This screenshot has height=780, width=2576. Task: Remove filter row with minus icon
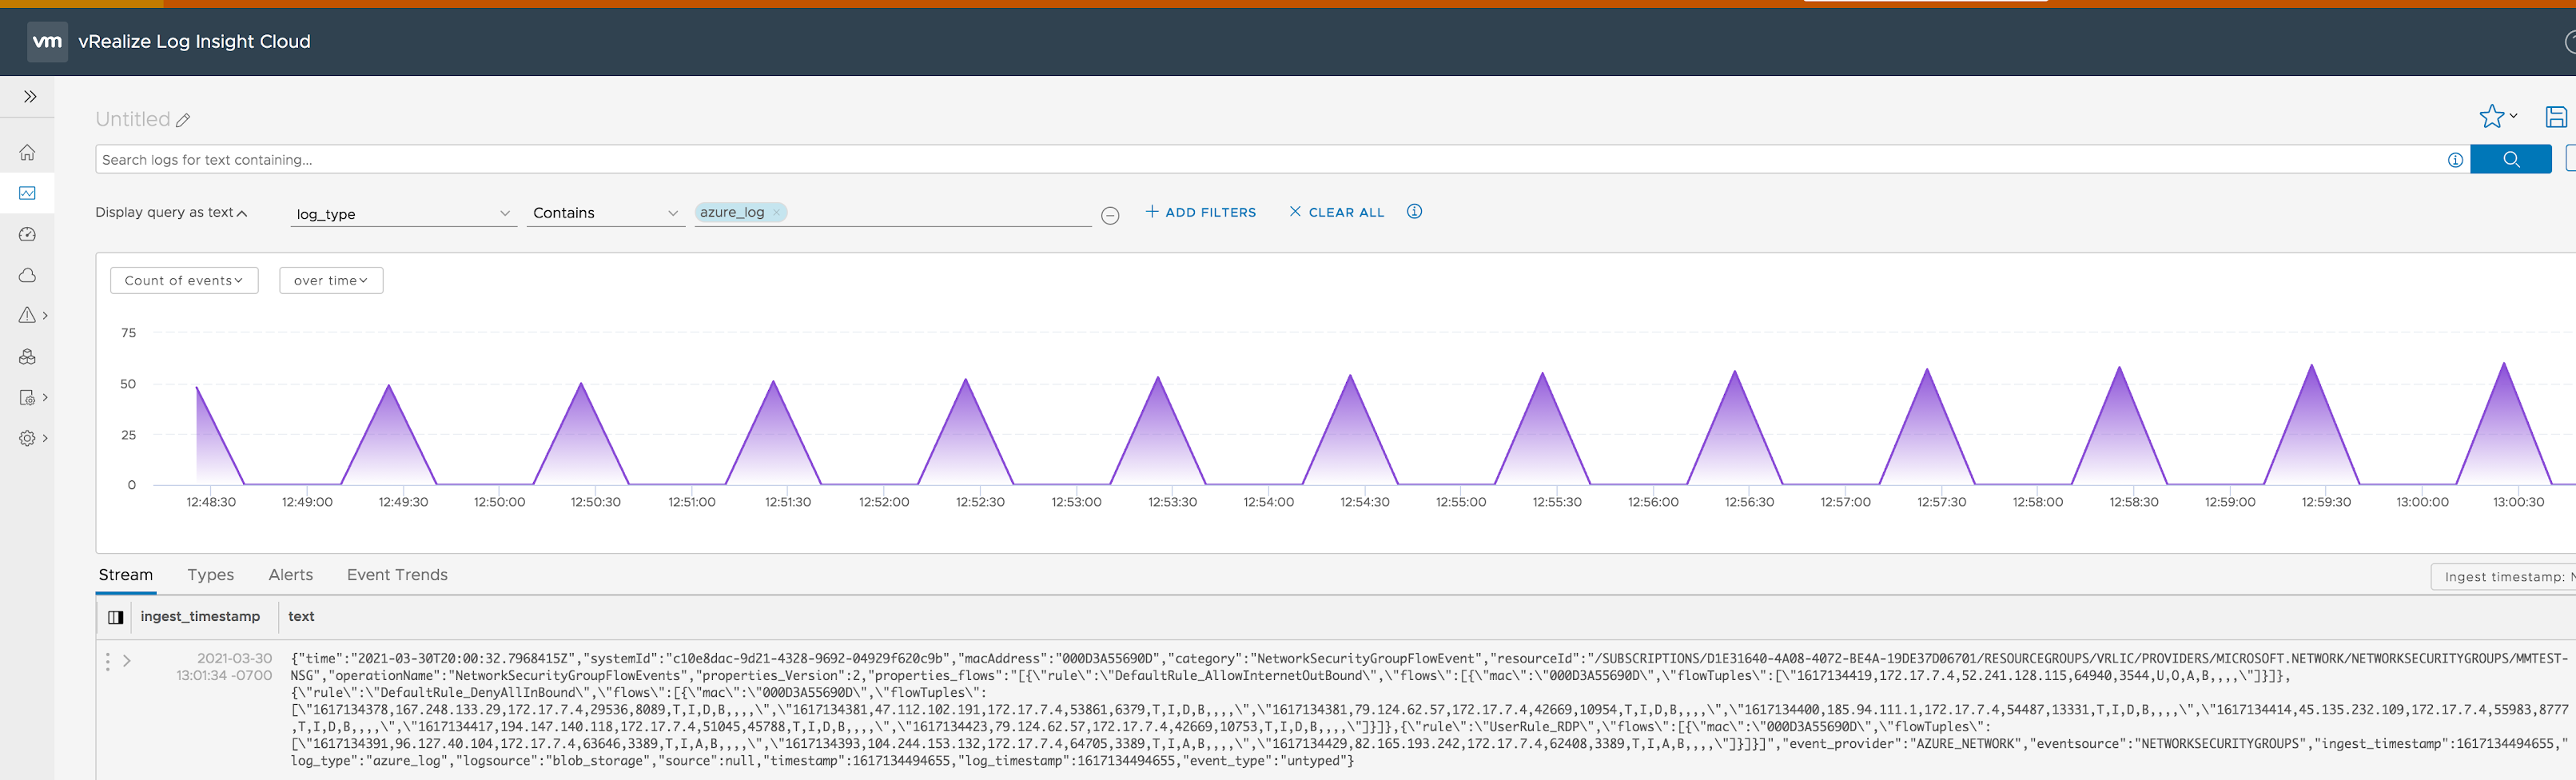tap(1110, 215)
